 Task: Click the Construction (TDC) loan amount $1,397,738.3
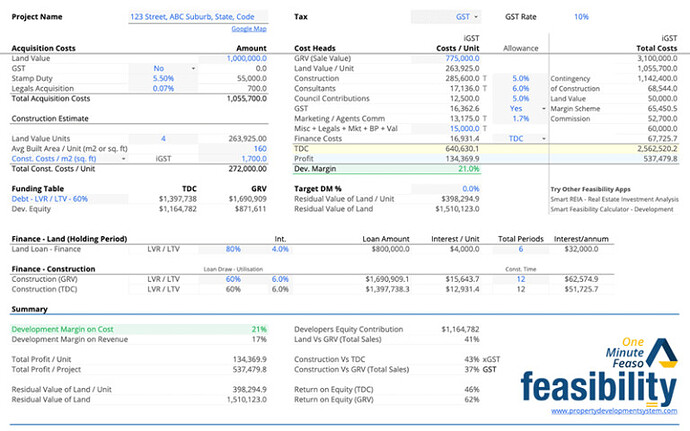click(x=387, y=289)
